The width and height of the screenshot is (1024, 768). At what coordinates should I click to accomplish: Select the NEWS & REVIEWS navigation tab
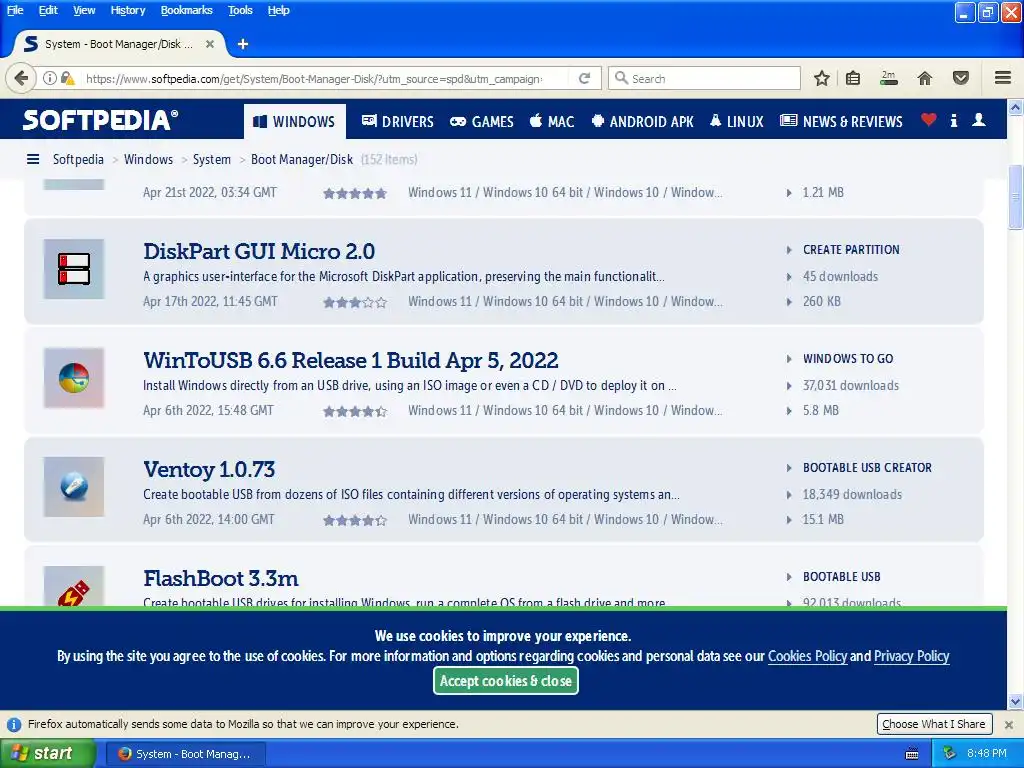(x=841, y=121)
